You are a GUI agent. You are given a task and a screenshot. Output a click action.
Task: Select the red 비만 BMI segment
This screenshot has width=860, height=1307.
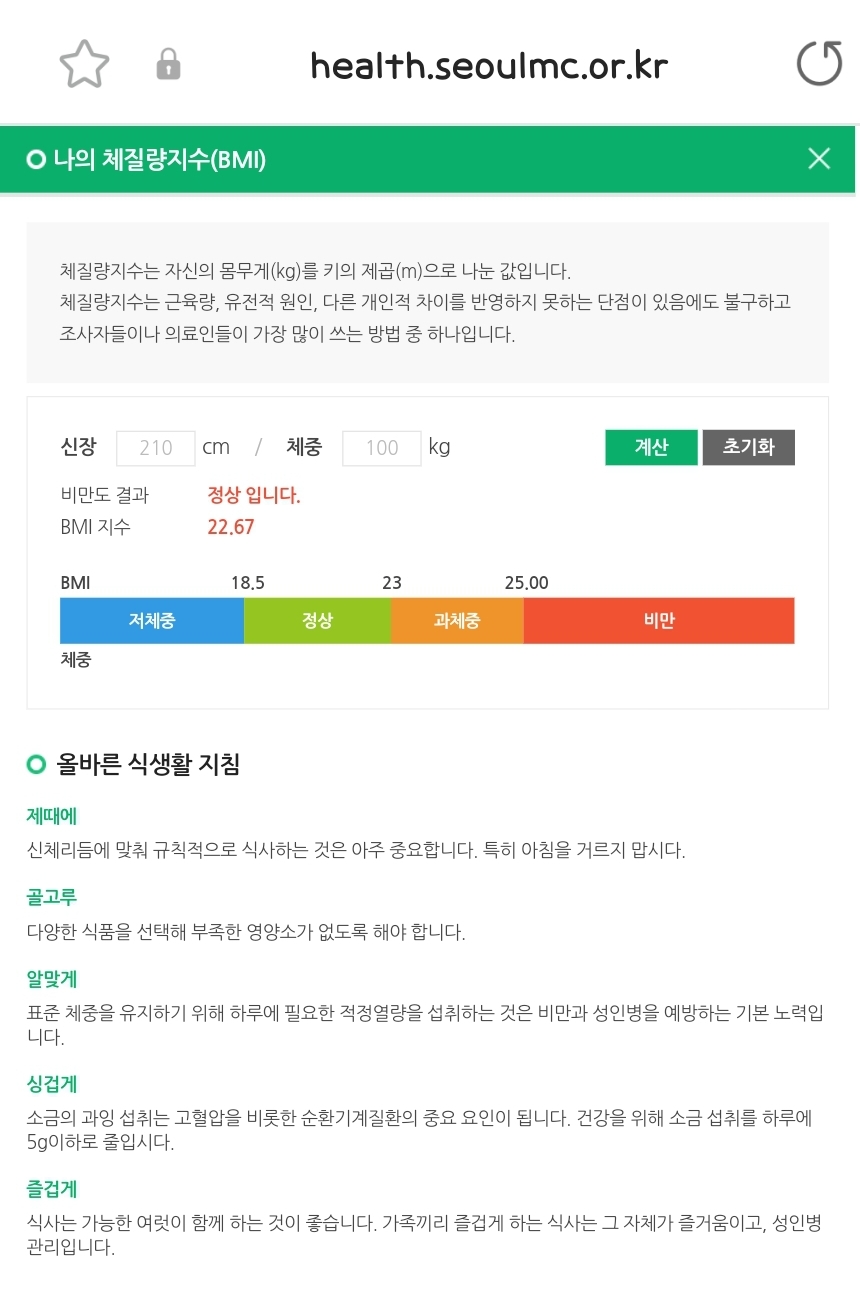[659, 621]
